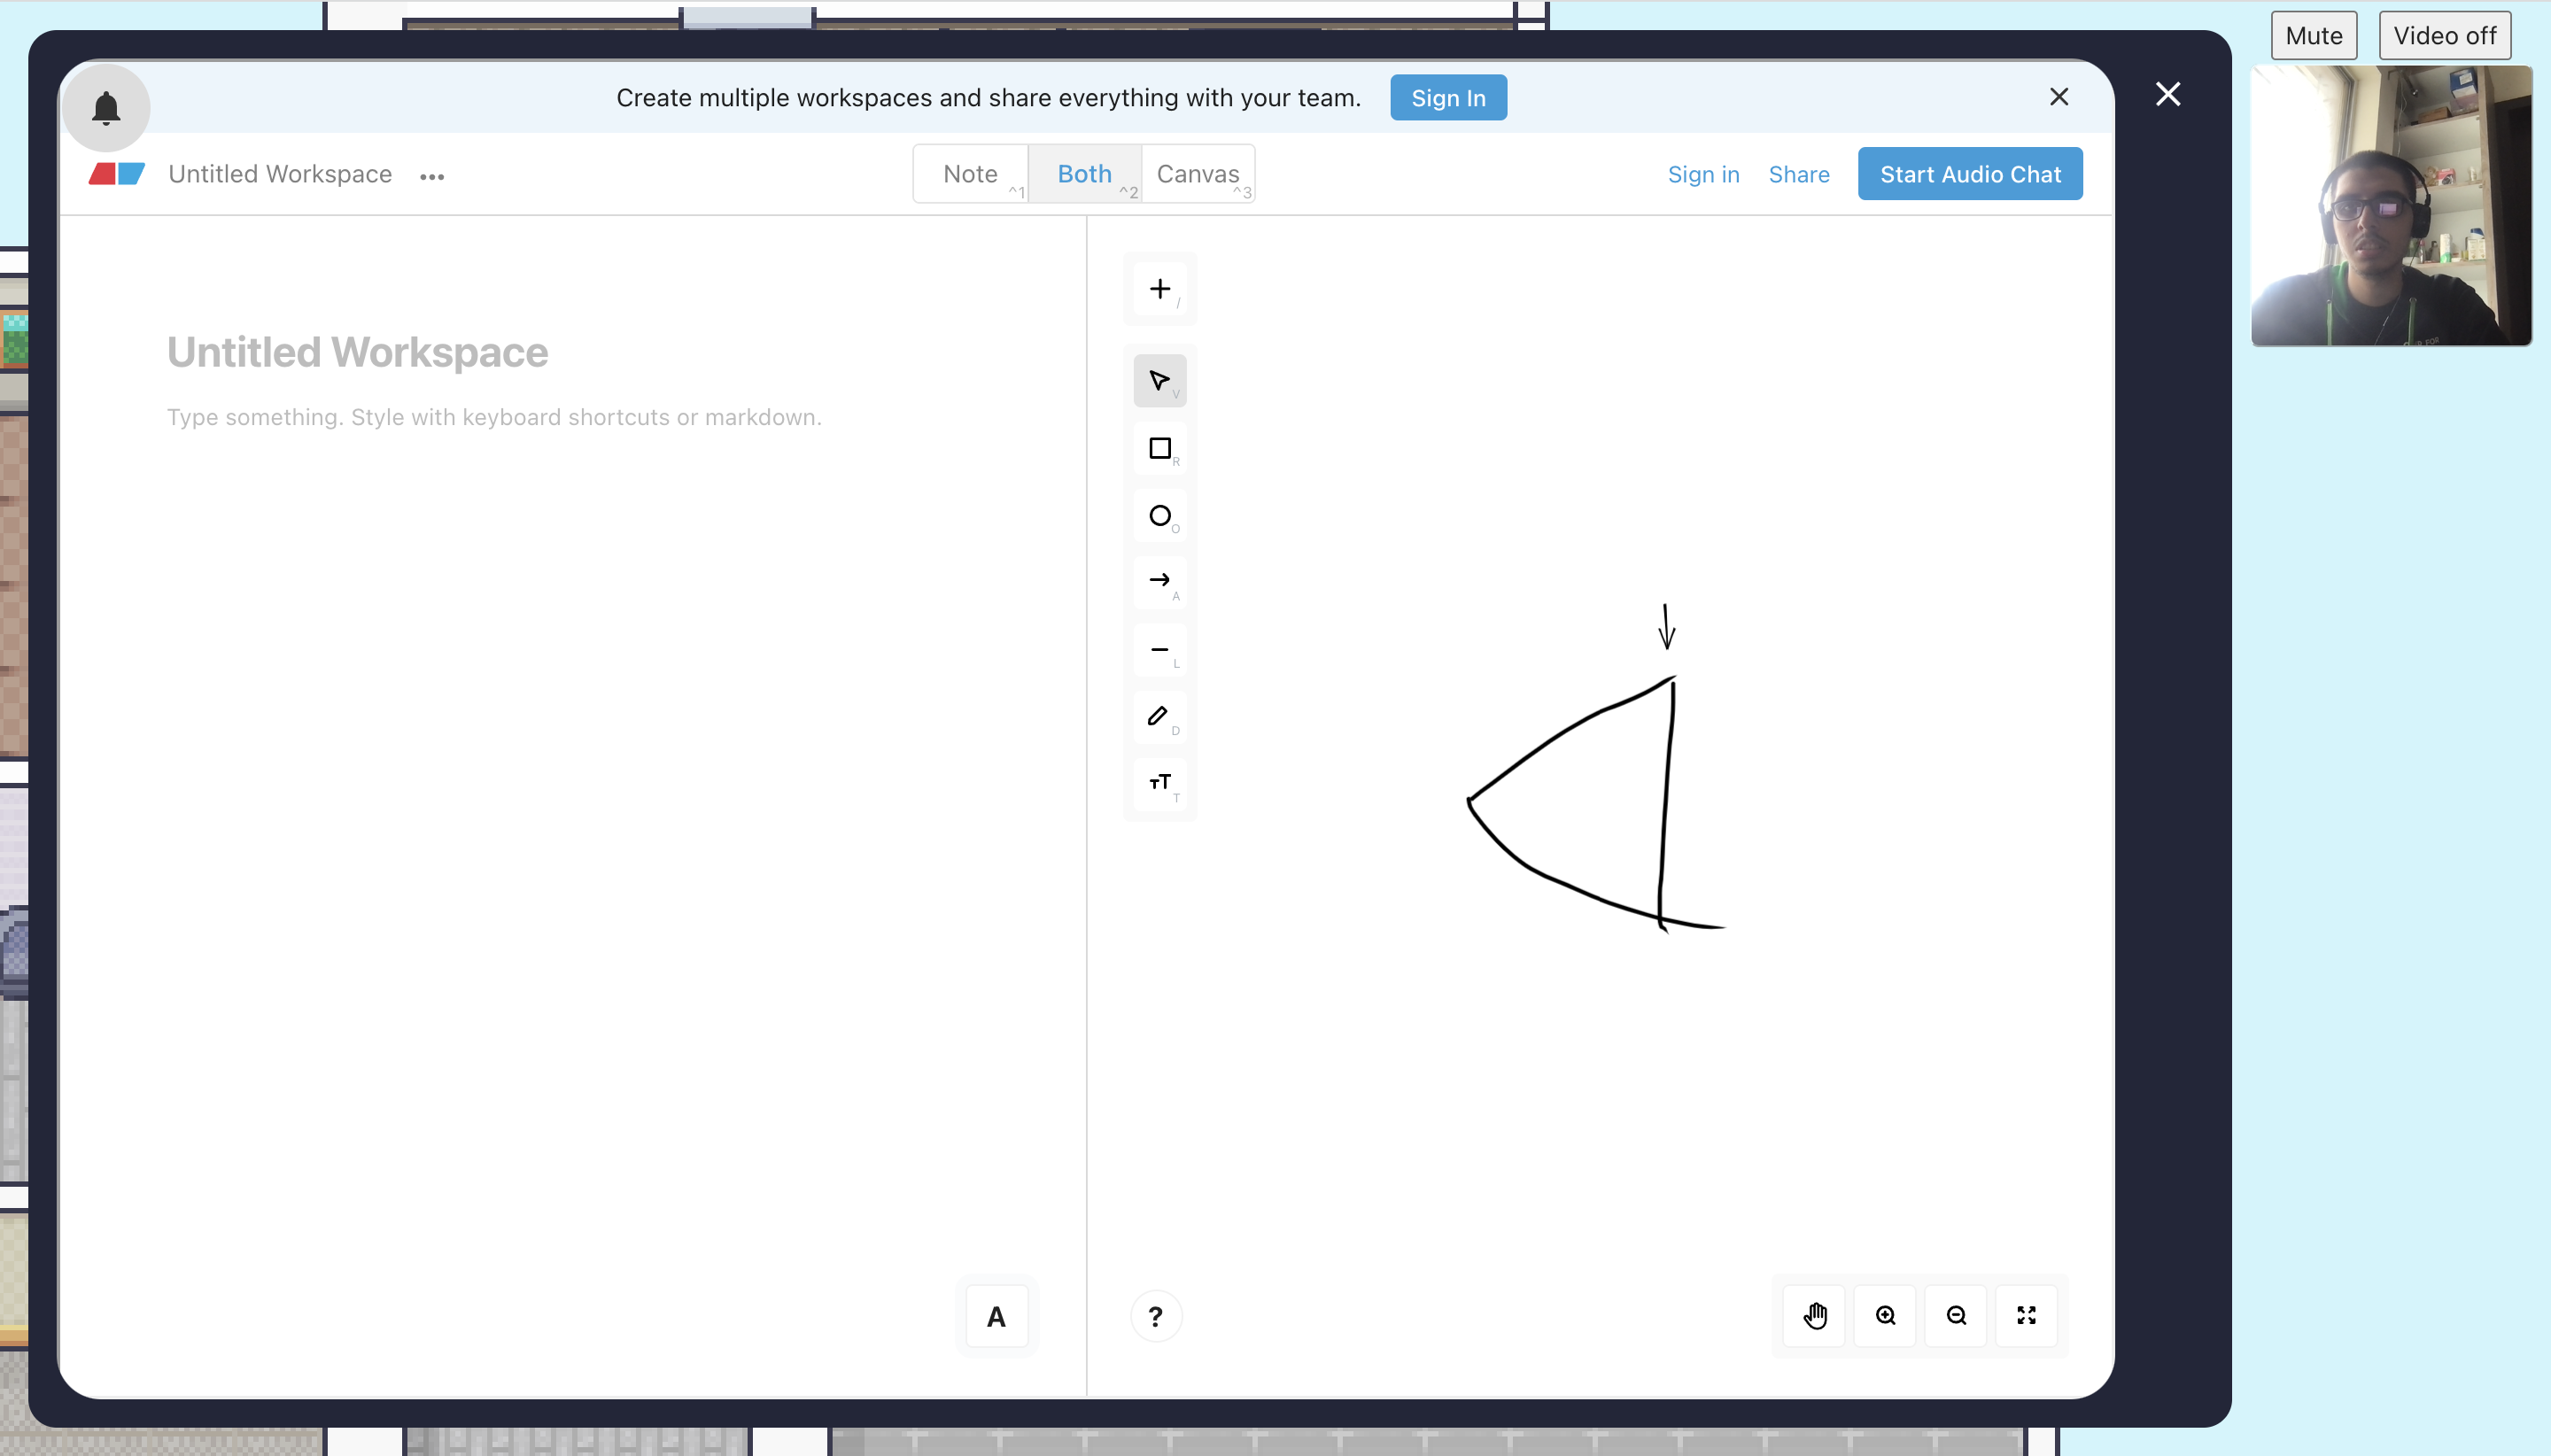Zoom out of the canvas

(1956, 1315)
